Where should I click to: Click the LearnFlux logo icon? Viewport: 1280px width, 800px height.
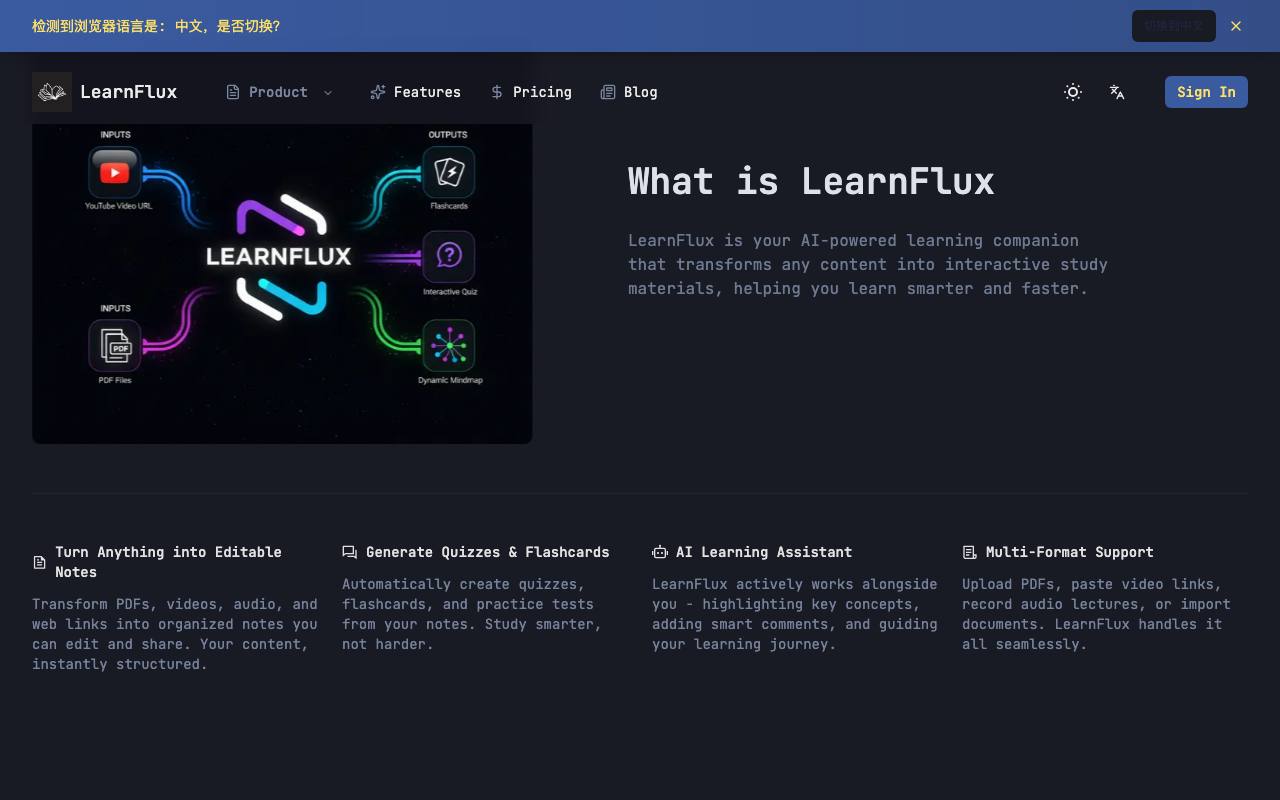click(52, 92)
